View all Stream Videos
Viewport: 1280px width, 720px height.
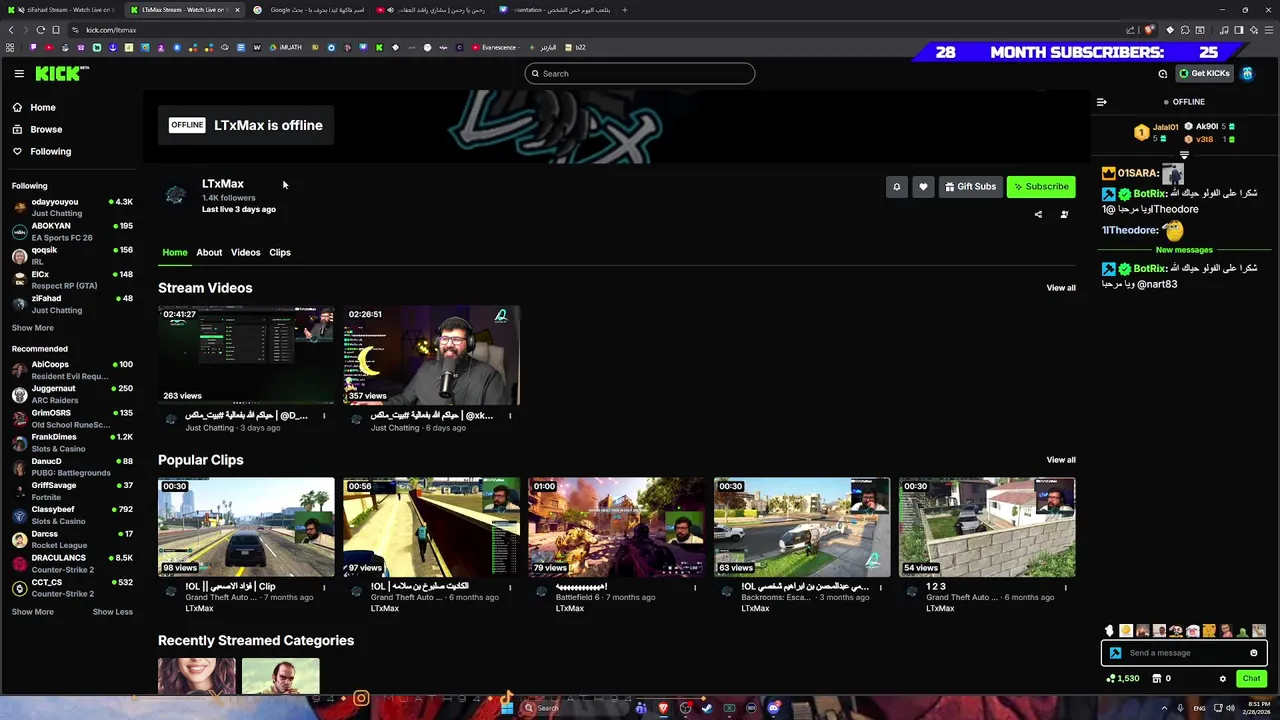(x=1061, y=288)
